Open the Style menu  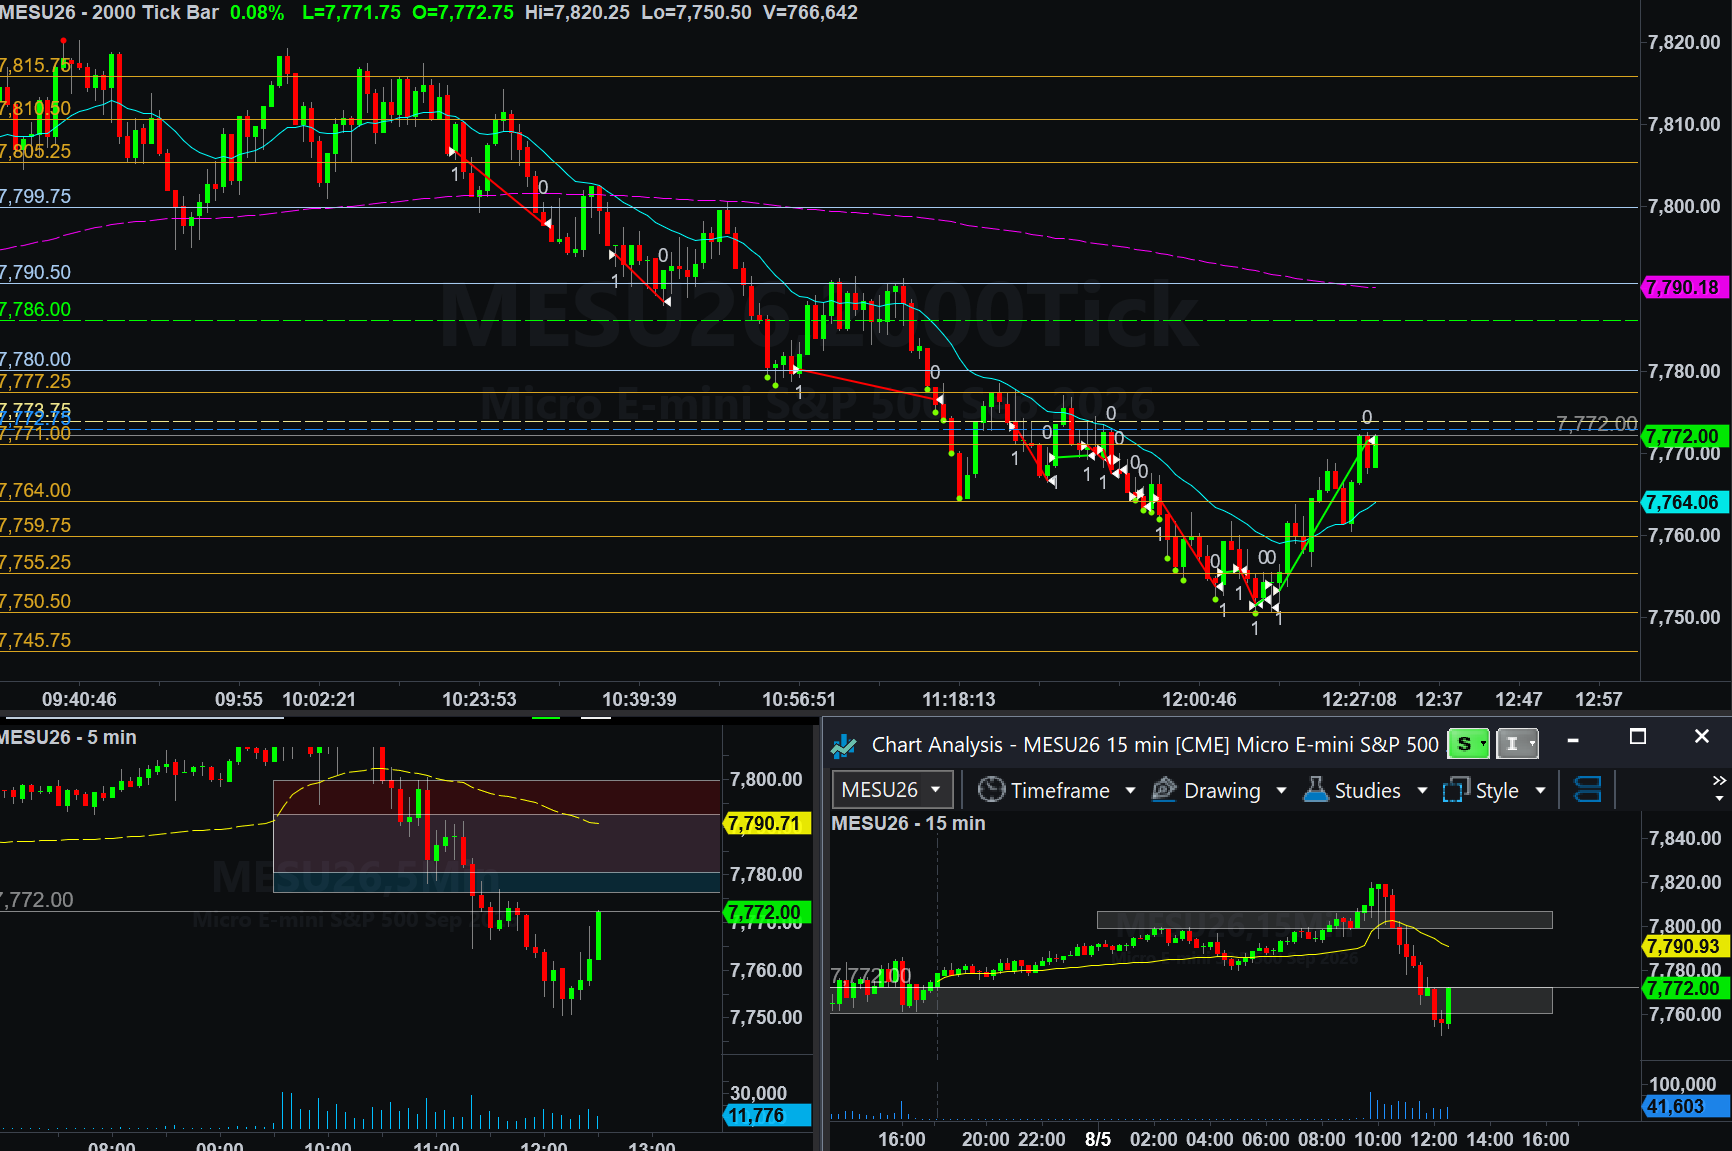point(1496,790)
